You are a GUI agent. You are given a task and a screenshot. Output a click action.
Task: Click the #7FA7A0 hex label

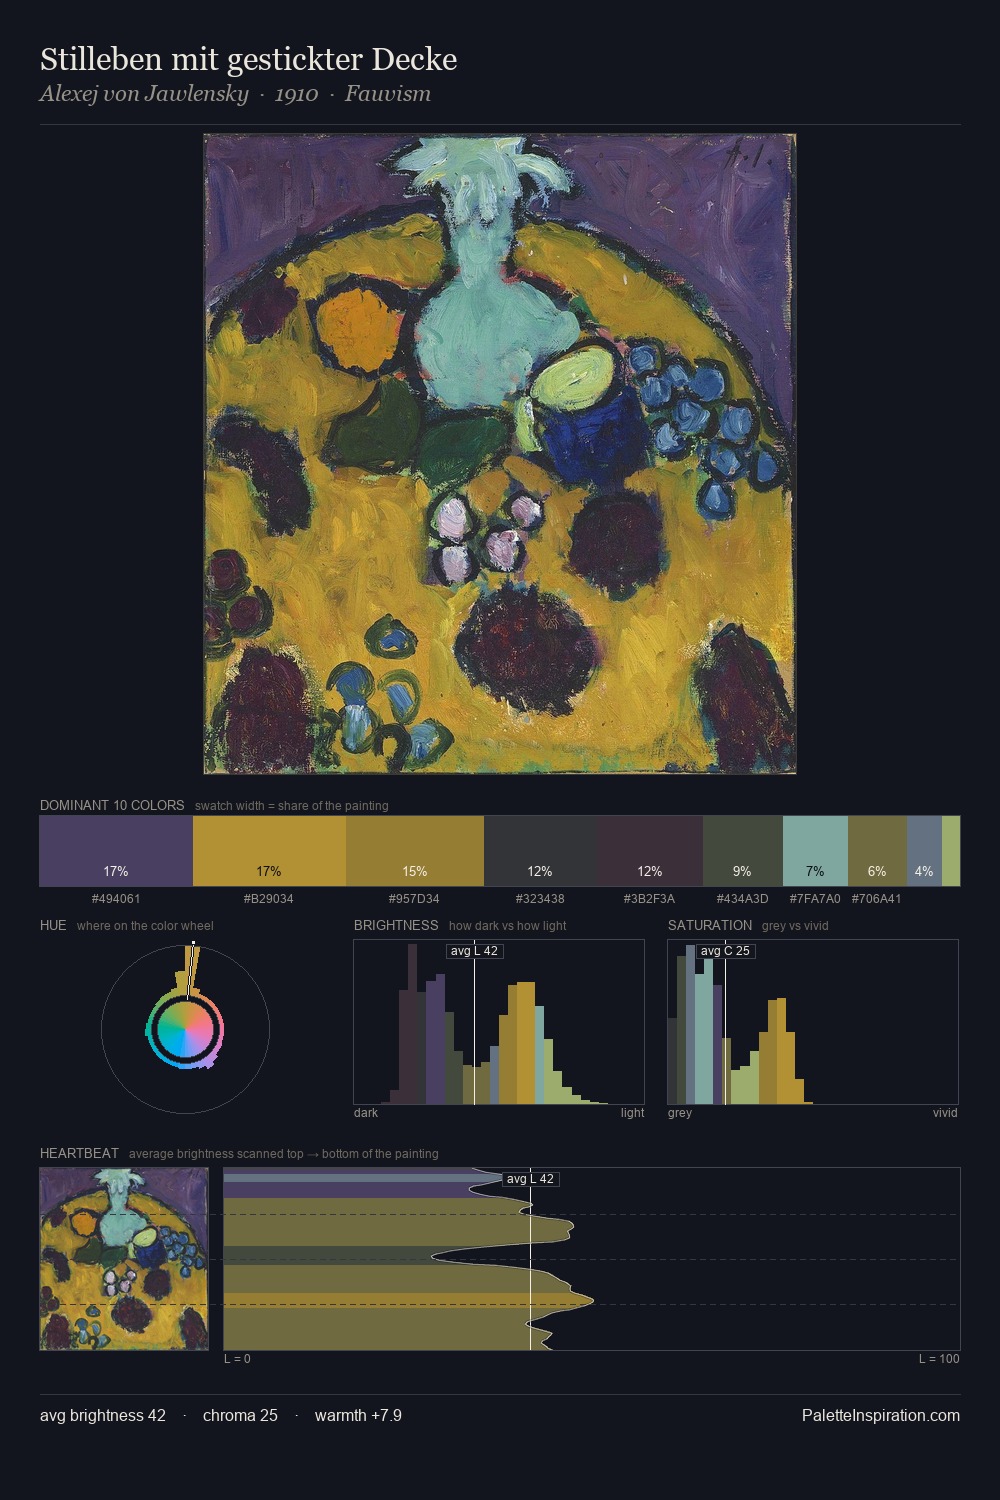(x=815, y=899)
